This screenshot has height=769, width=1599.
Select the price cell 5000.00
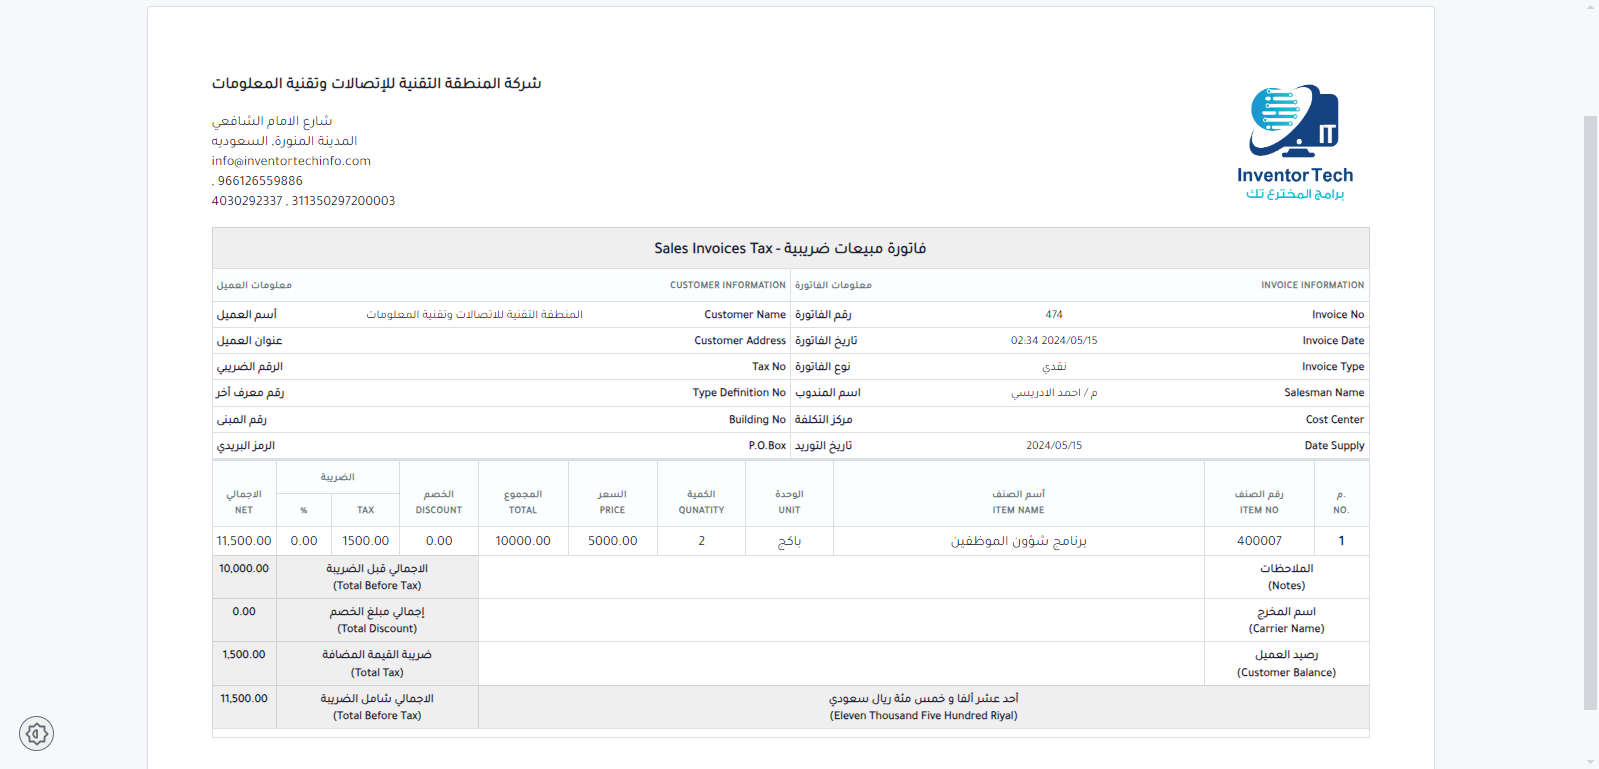pyautogui.click(x=612, y=541)
